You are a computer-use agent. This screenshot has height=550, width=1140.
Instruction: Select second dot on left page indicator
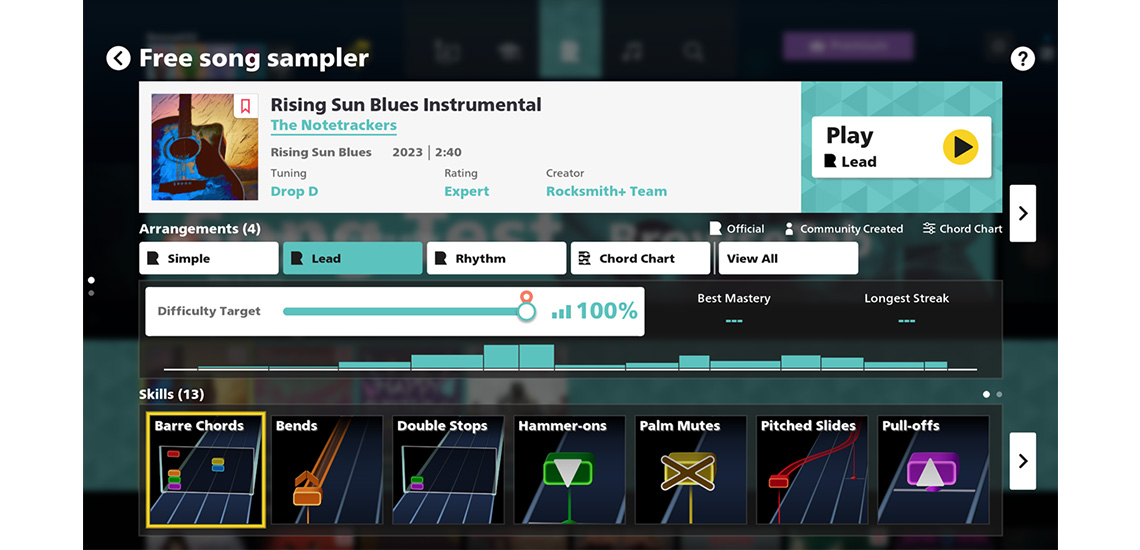(91, 293)
